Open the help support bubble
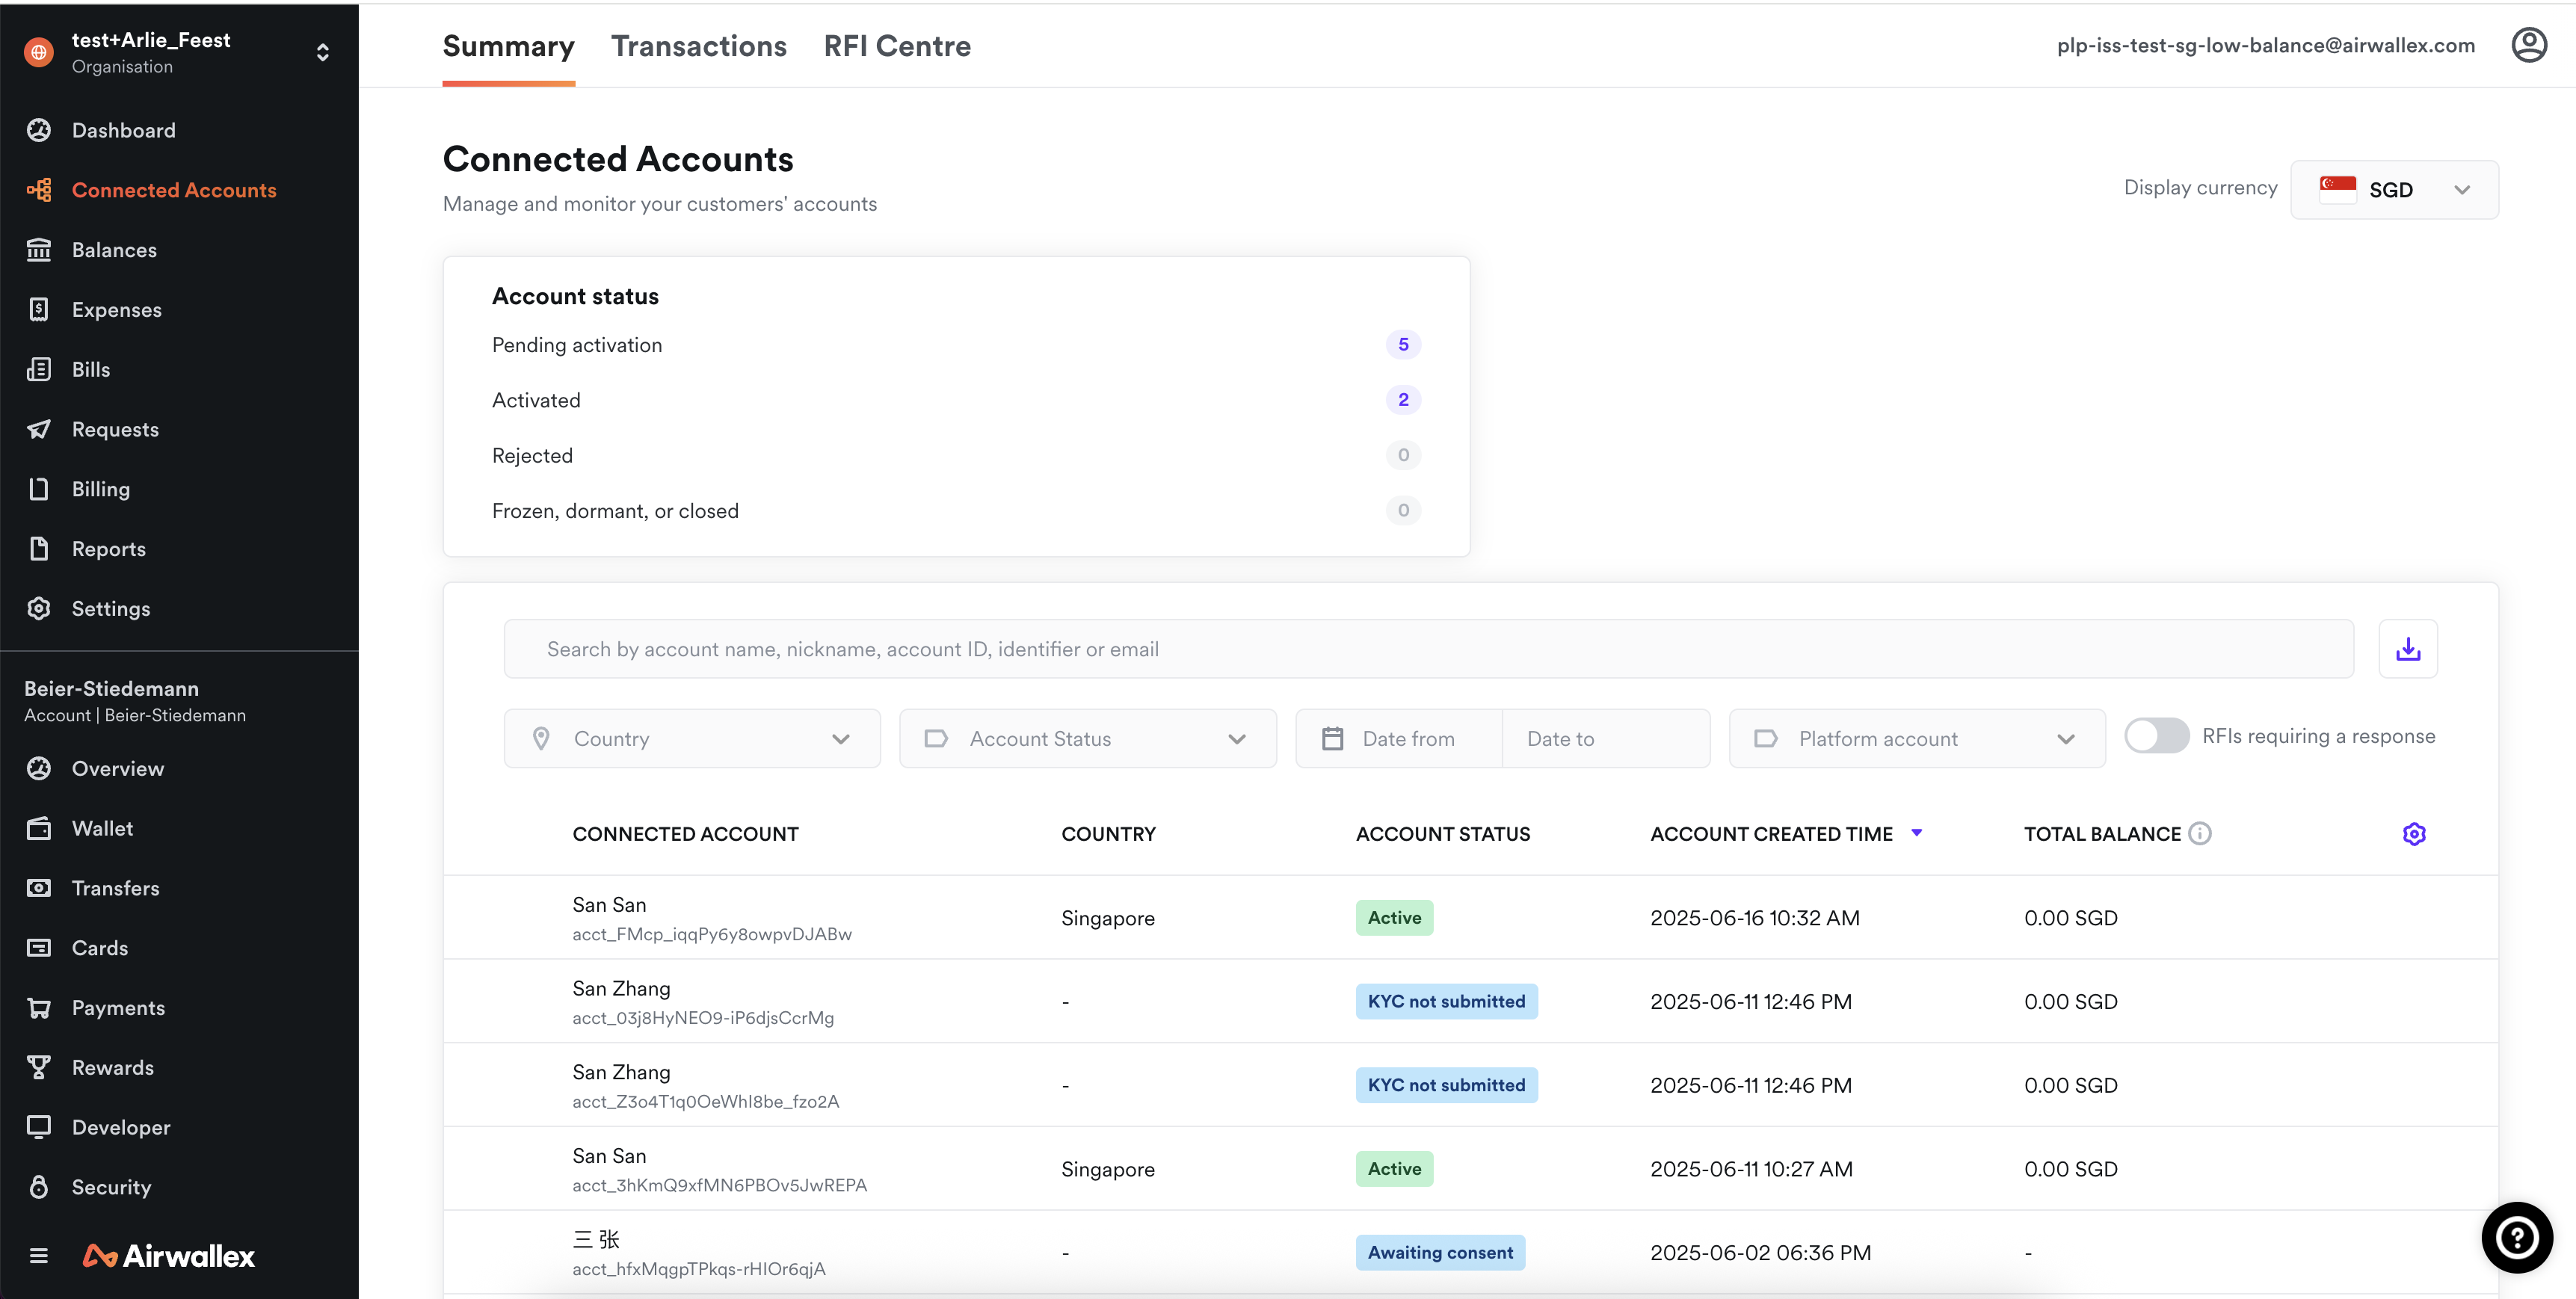The height and width of the screenshot is (1299, 2576). point(2516,1237)
